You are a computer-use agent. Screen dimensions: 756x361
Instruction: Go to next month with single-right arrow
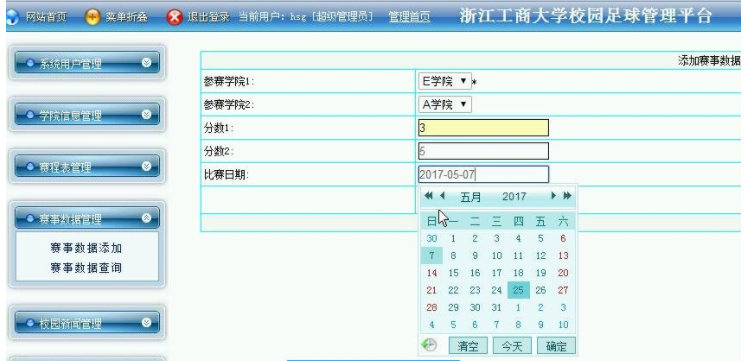(x=554, y=196)
